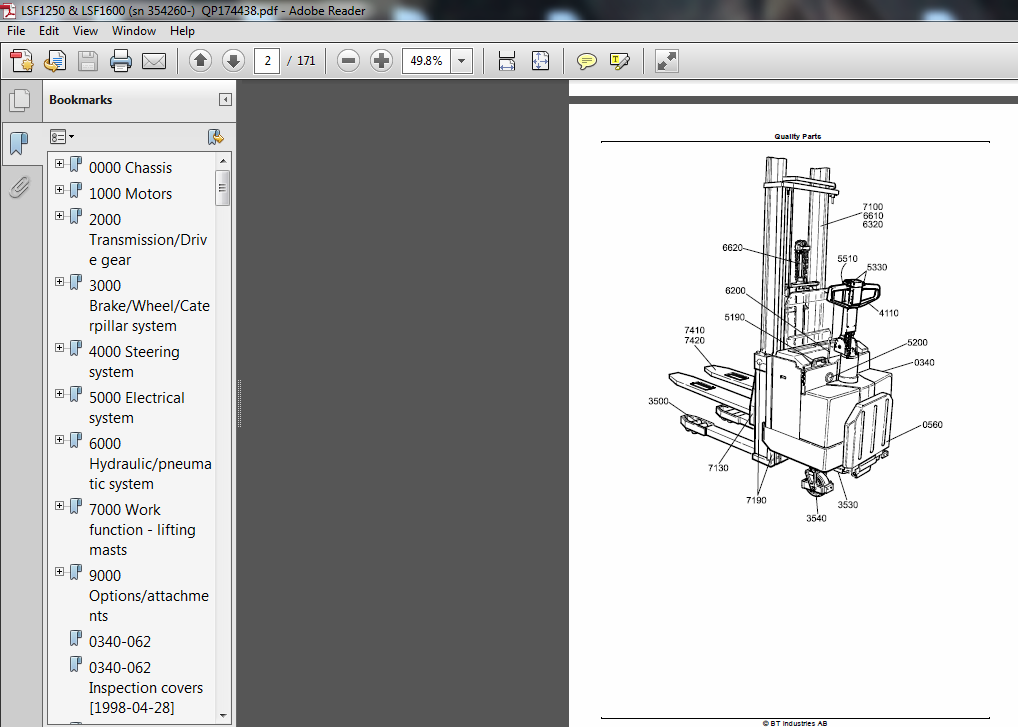Open the bookmarks options menu
The image size is (1018, 727).
[x=62, y=137]
